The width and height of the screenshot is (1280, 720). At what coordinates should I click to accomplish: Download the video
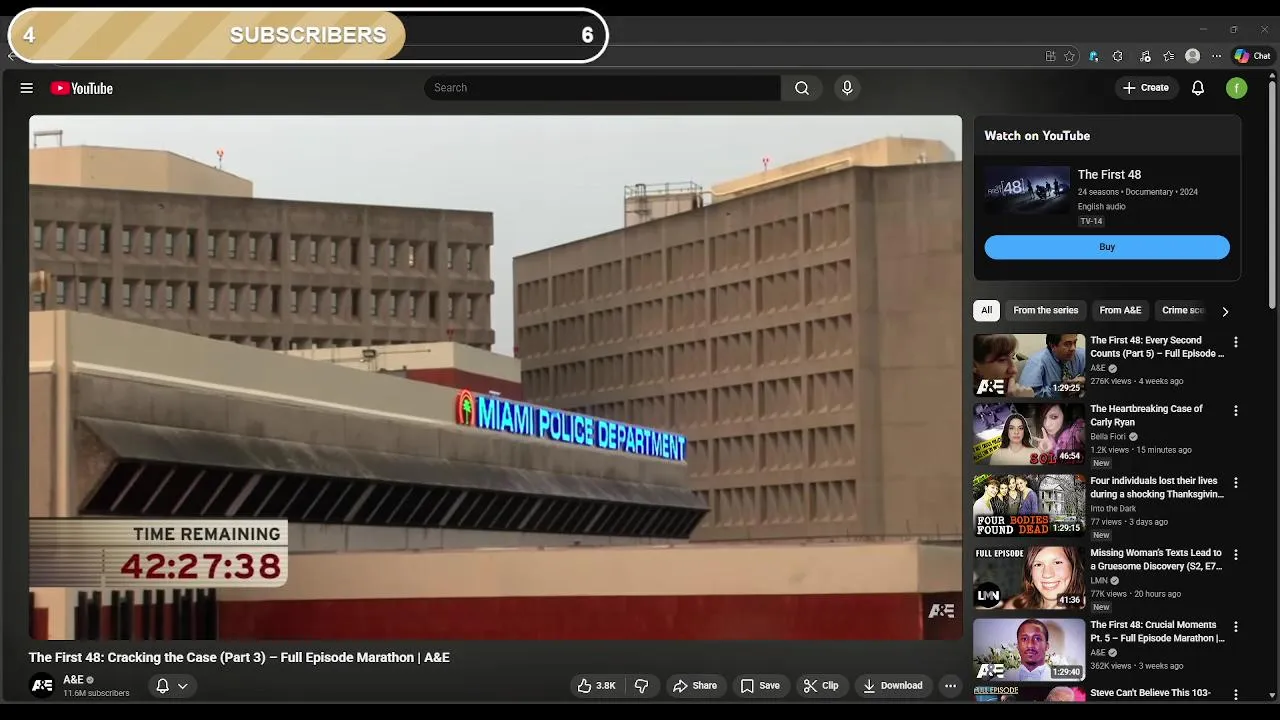(x=893, y=686)
